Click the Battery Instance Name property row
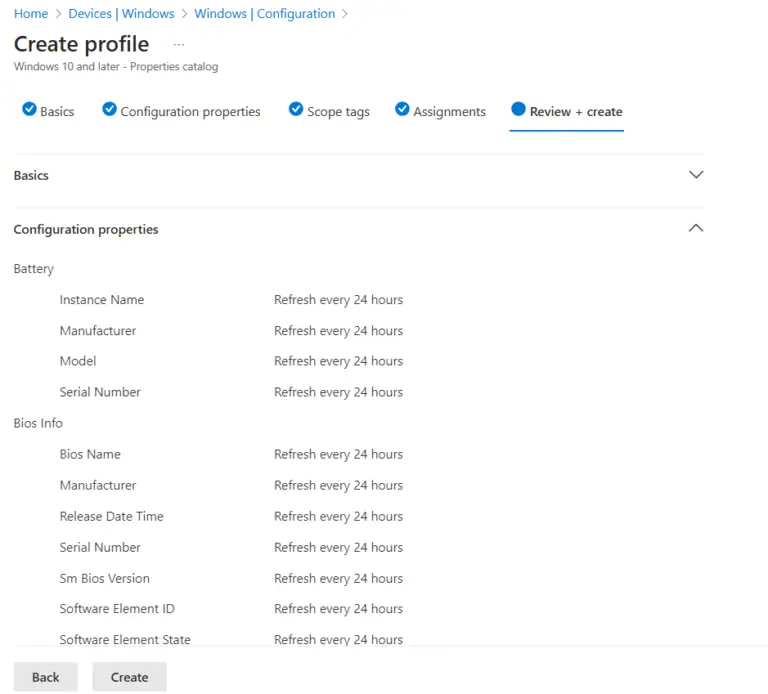The height and width of the screenshot is (694, 768). [101, 300]
